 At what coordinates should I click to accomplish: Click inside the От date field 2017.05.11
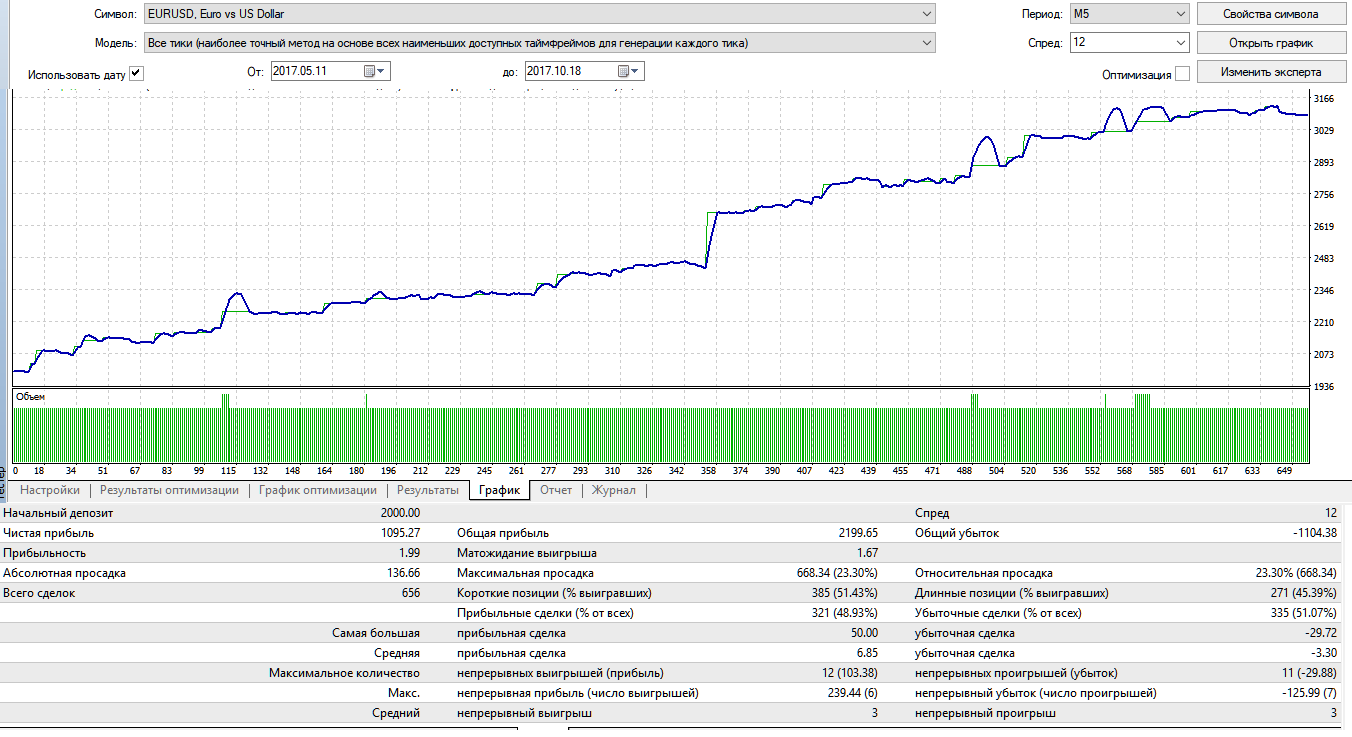coord(316,71)
